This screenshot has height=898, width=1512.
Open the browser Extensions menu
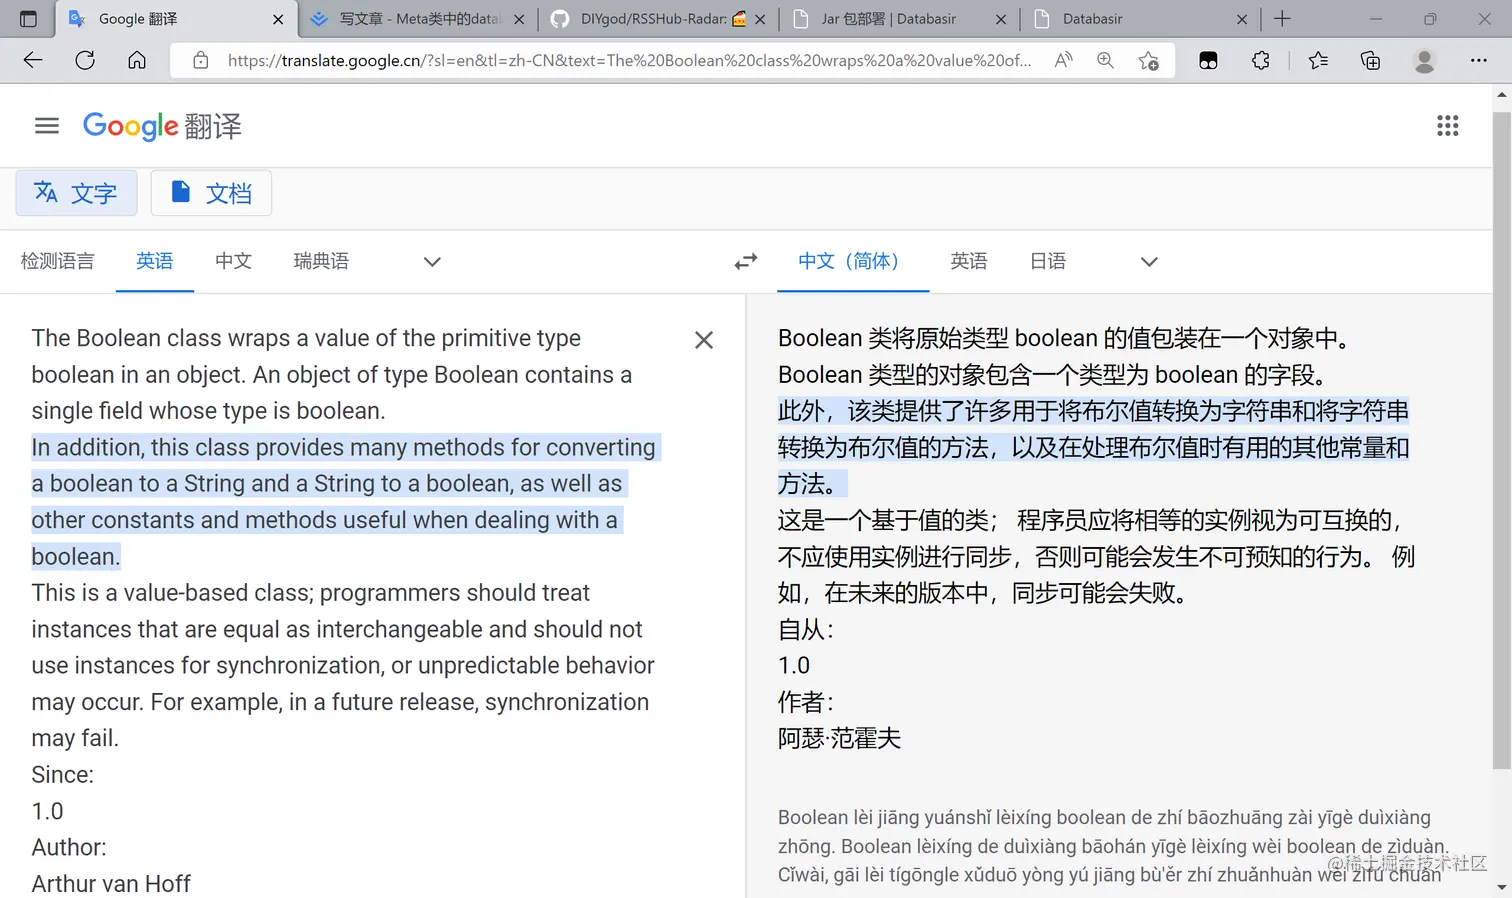(x=1261, y=60)
